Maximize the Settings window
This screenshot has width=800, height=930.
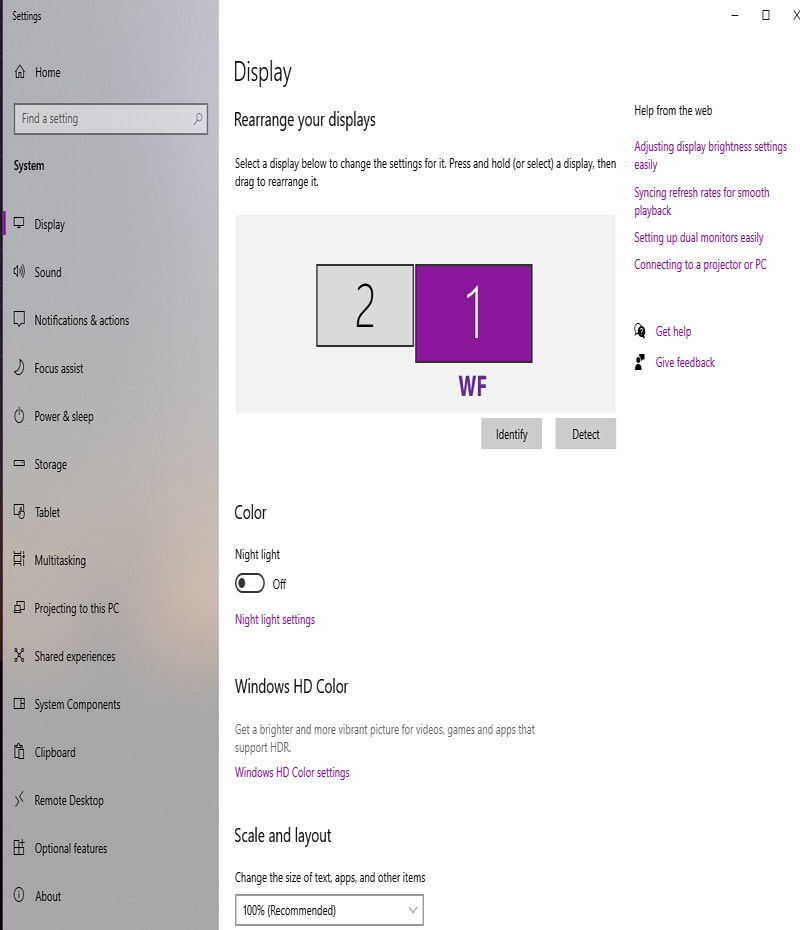[x=766, y=15]
